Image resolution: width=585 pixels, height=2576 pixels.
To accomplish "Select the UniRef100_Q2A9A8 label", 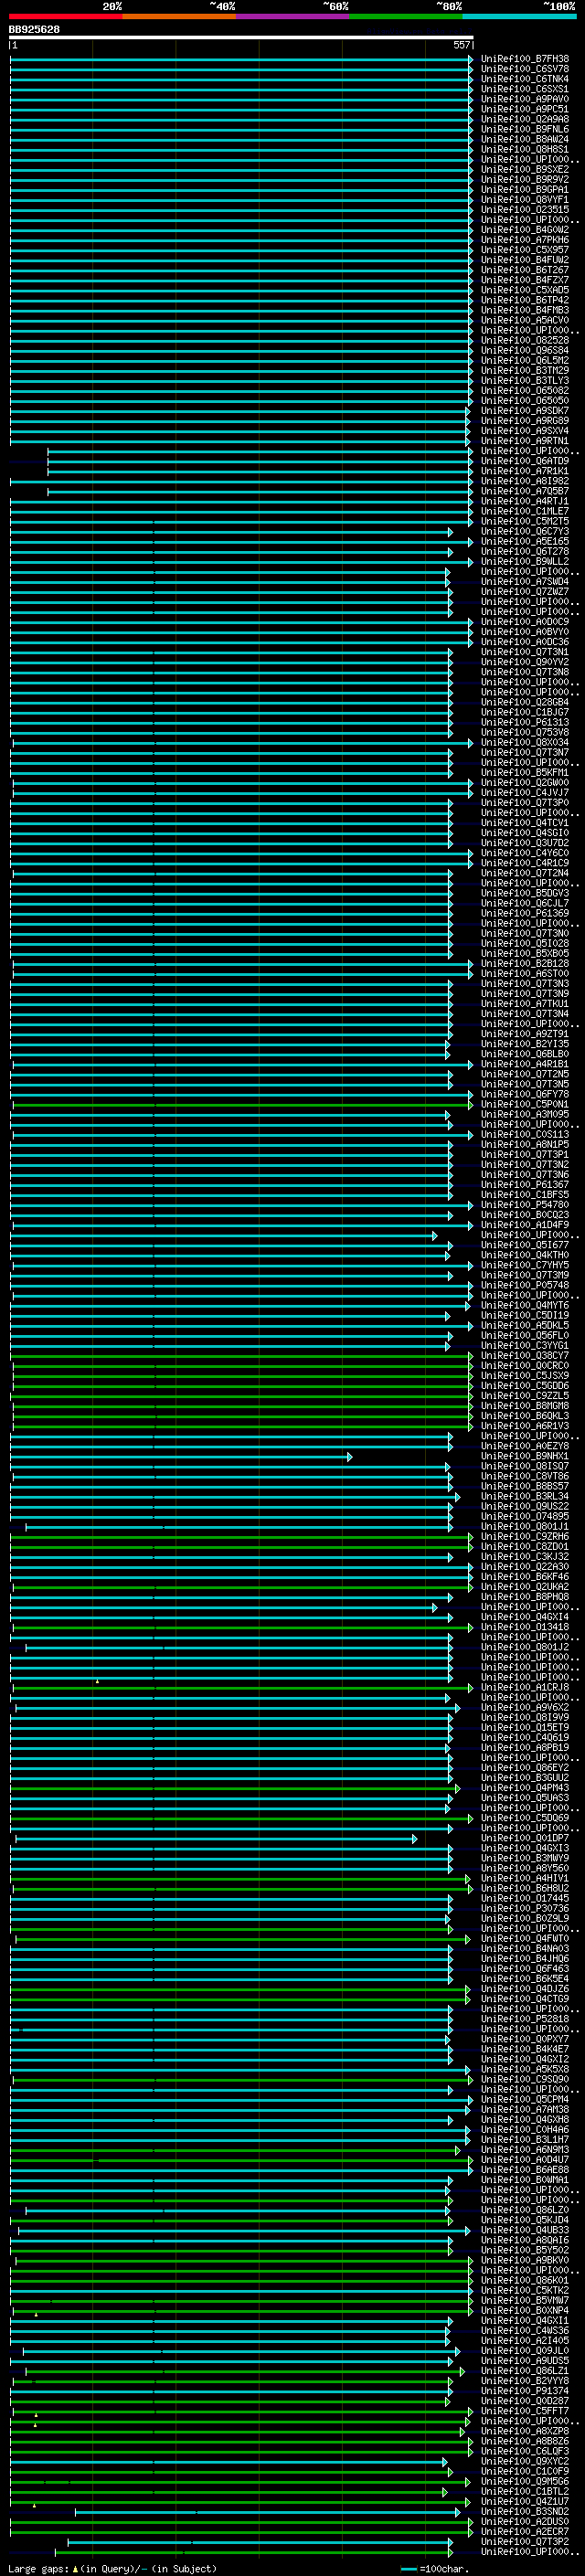I will coord(525,119).
